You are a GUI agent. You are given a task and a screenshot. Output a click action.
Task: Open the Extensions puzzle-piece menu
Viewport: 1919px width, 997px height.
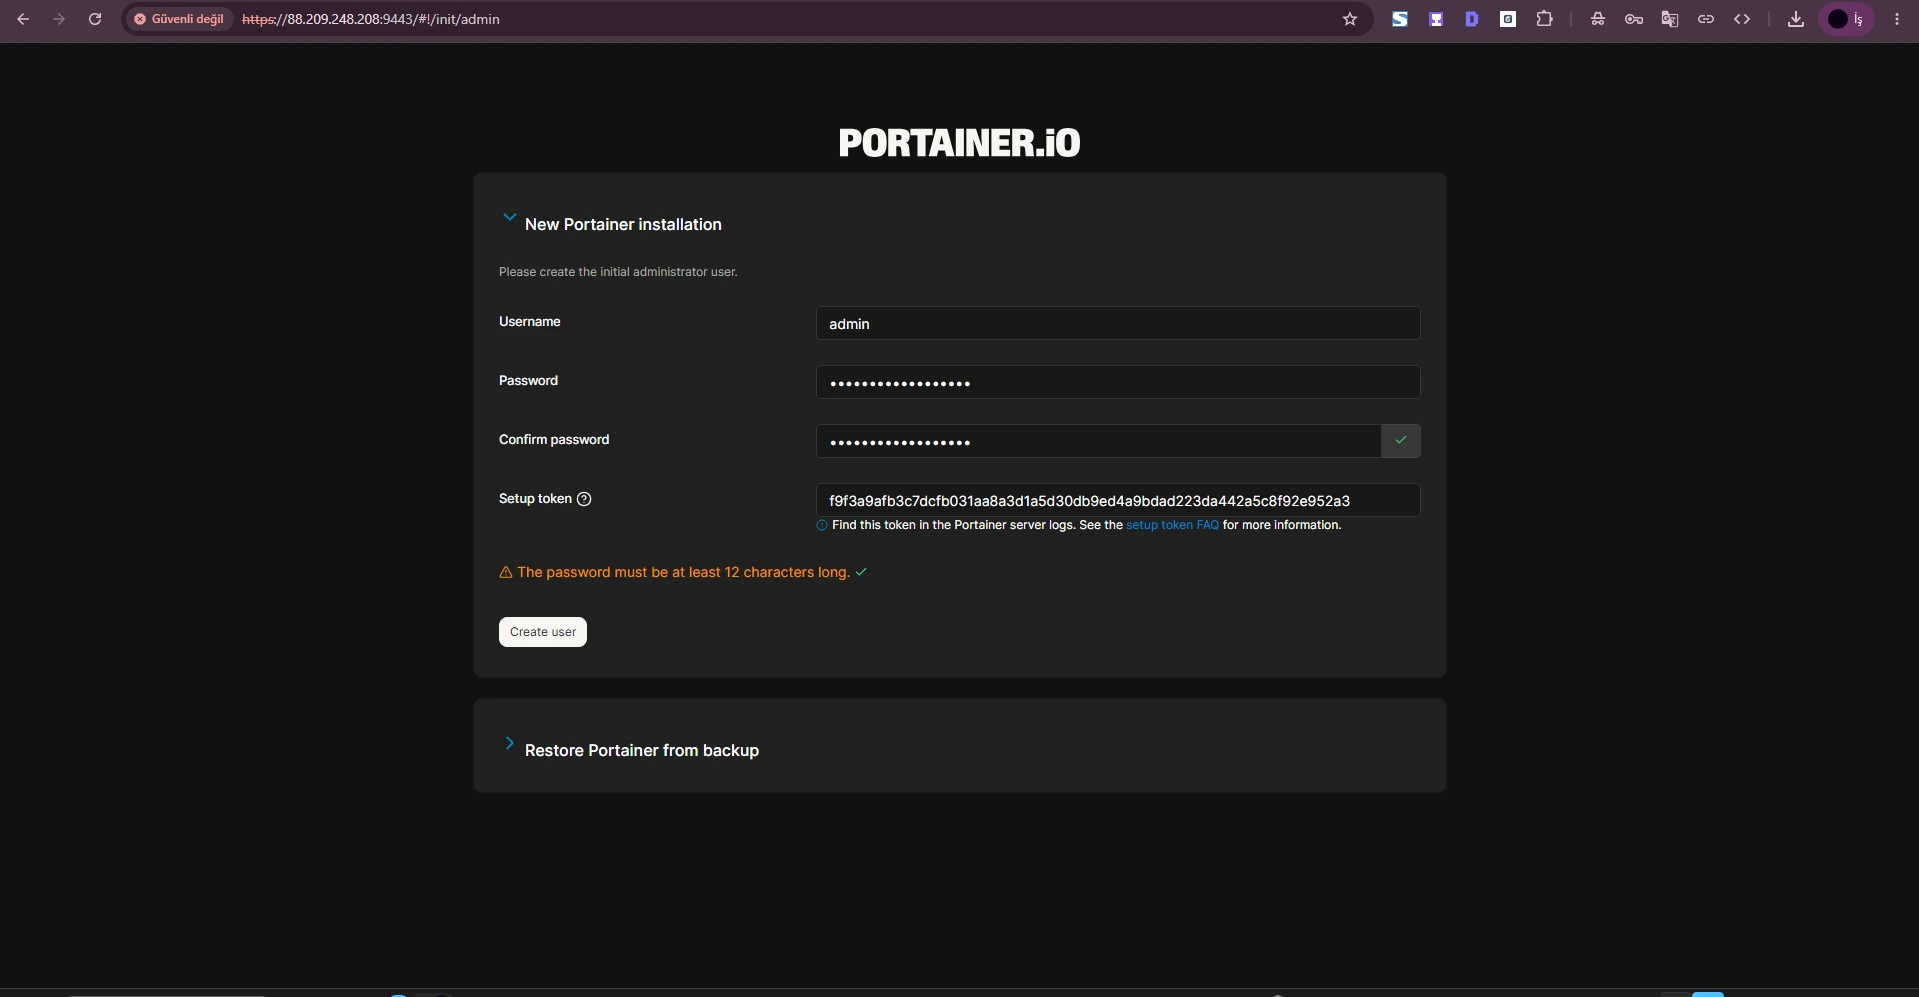[x=1545, y=19]
